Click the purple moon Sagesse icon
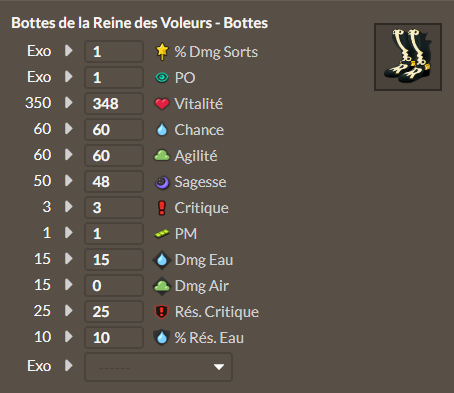This screenshot has height=393, width=454. coord(162,182)
